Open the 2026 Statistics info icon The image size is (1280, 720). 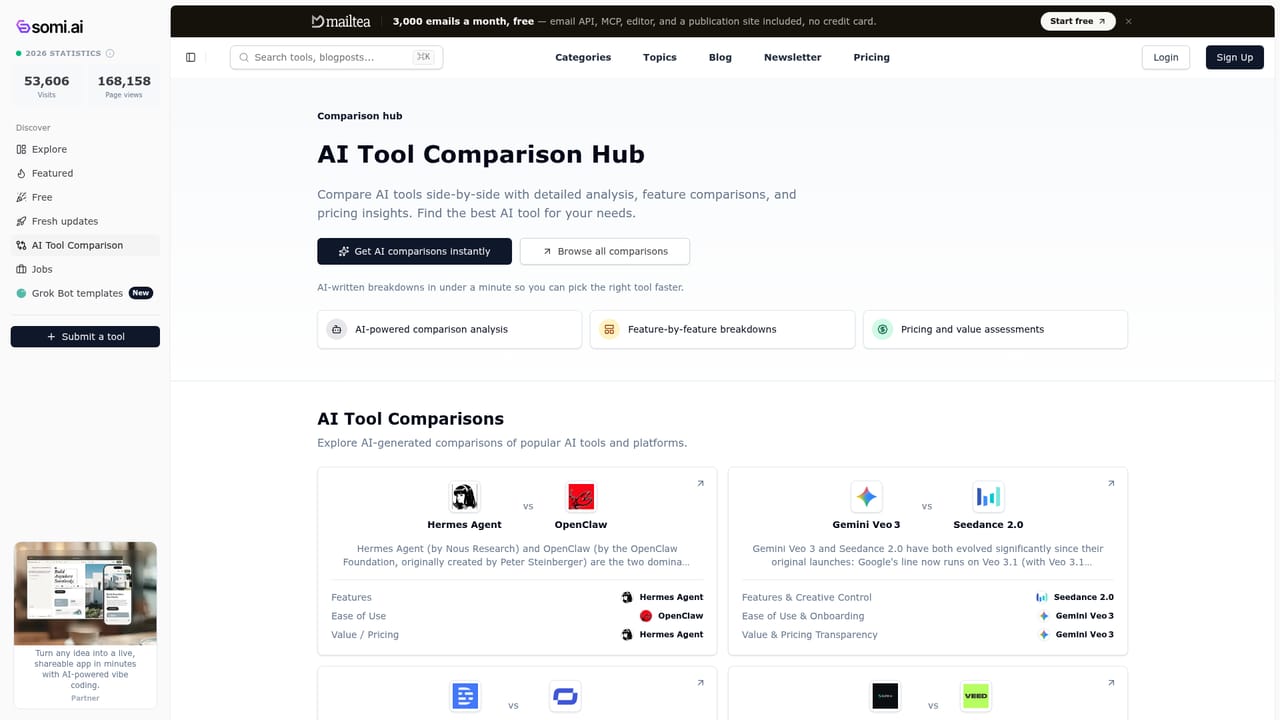point(110,53)
